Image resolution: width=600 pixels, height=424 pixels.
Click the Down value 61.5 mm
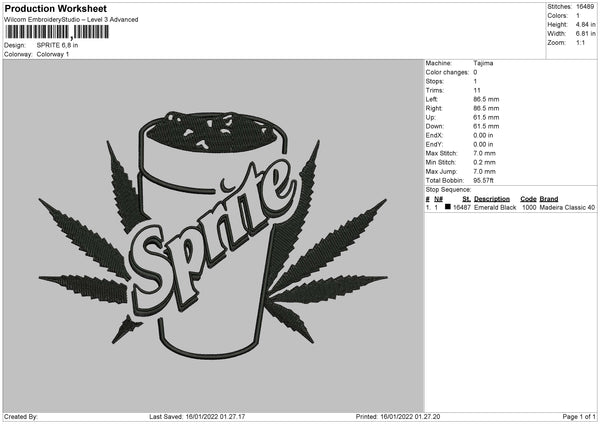(486, 126)
